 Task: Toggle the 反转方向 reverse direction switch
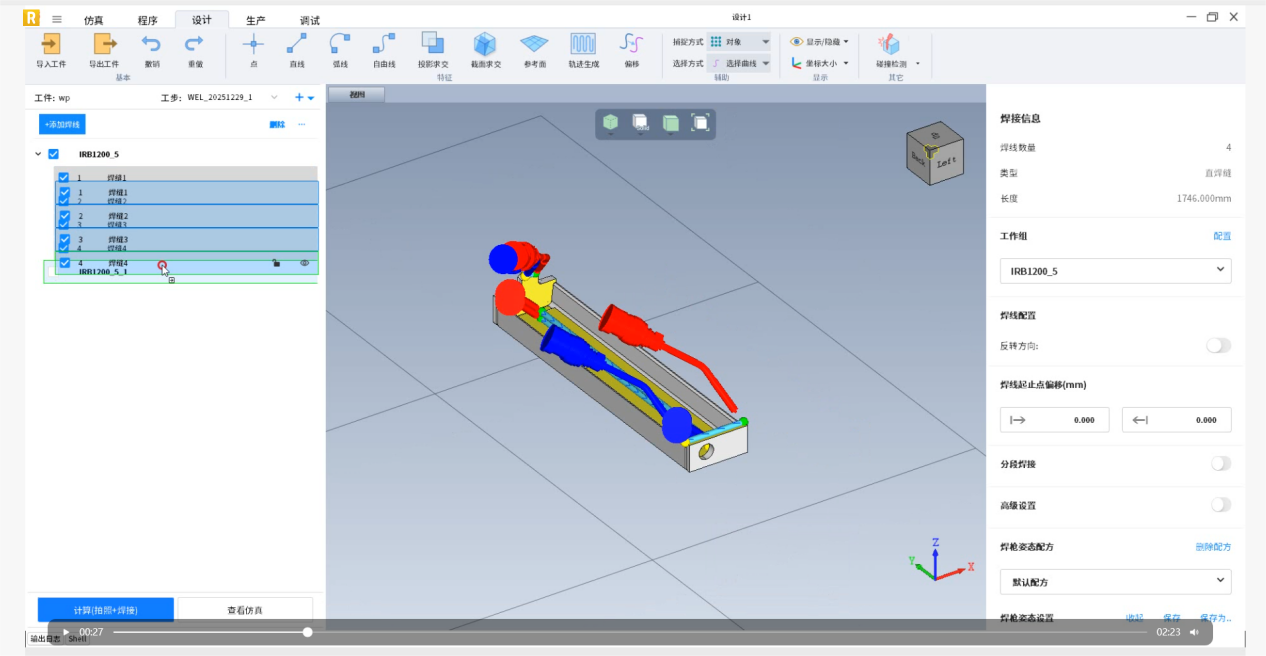coord(1218,345)
